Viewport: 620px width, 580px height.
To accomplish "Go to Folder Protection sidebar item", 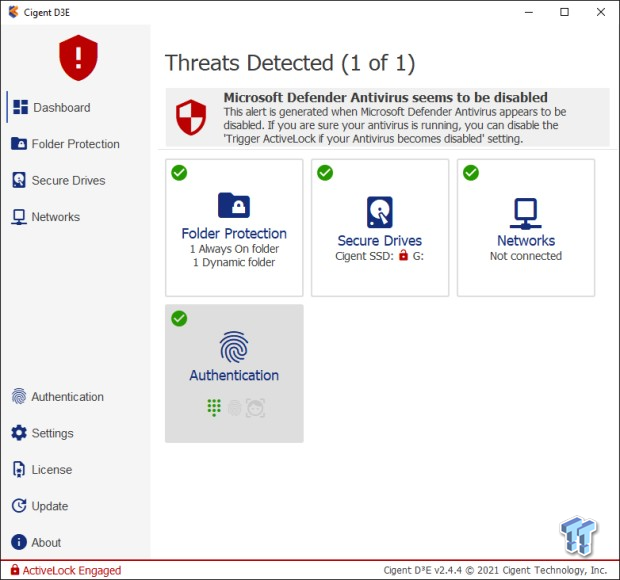I will [76, 144].
